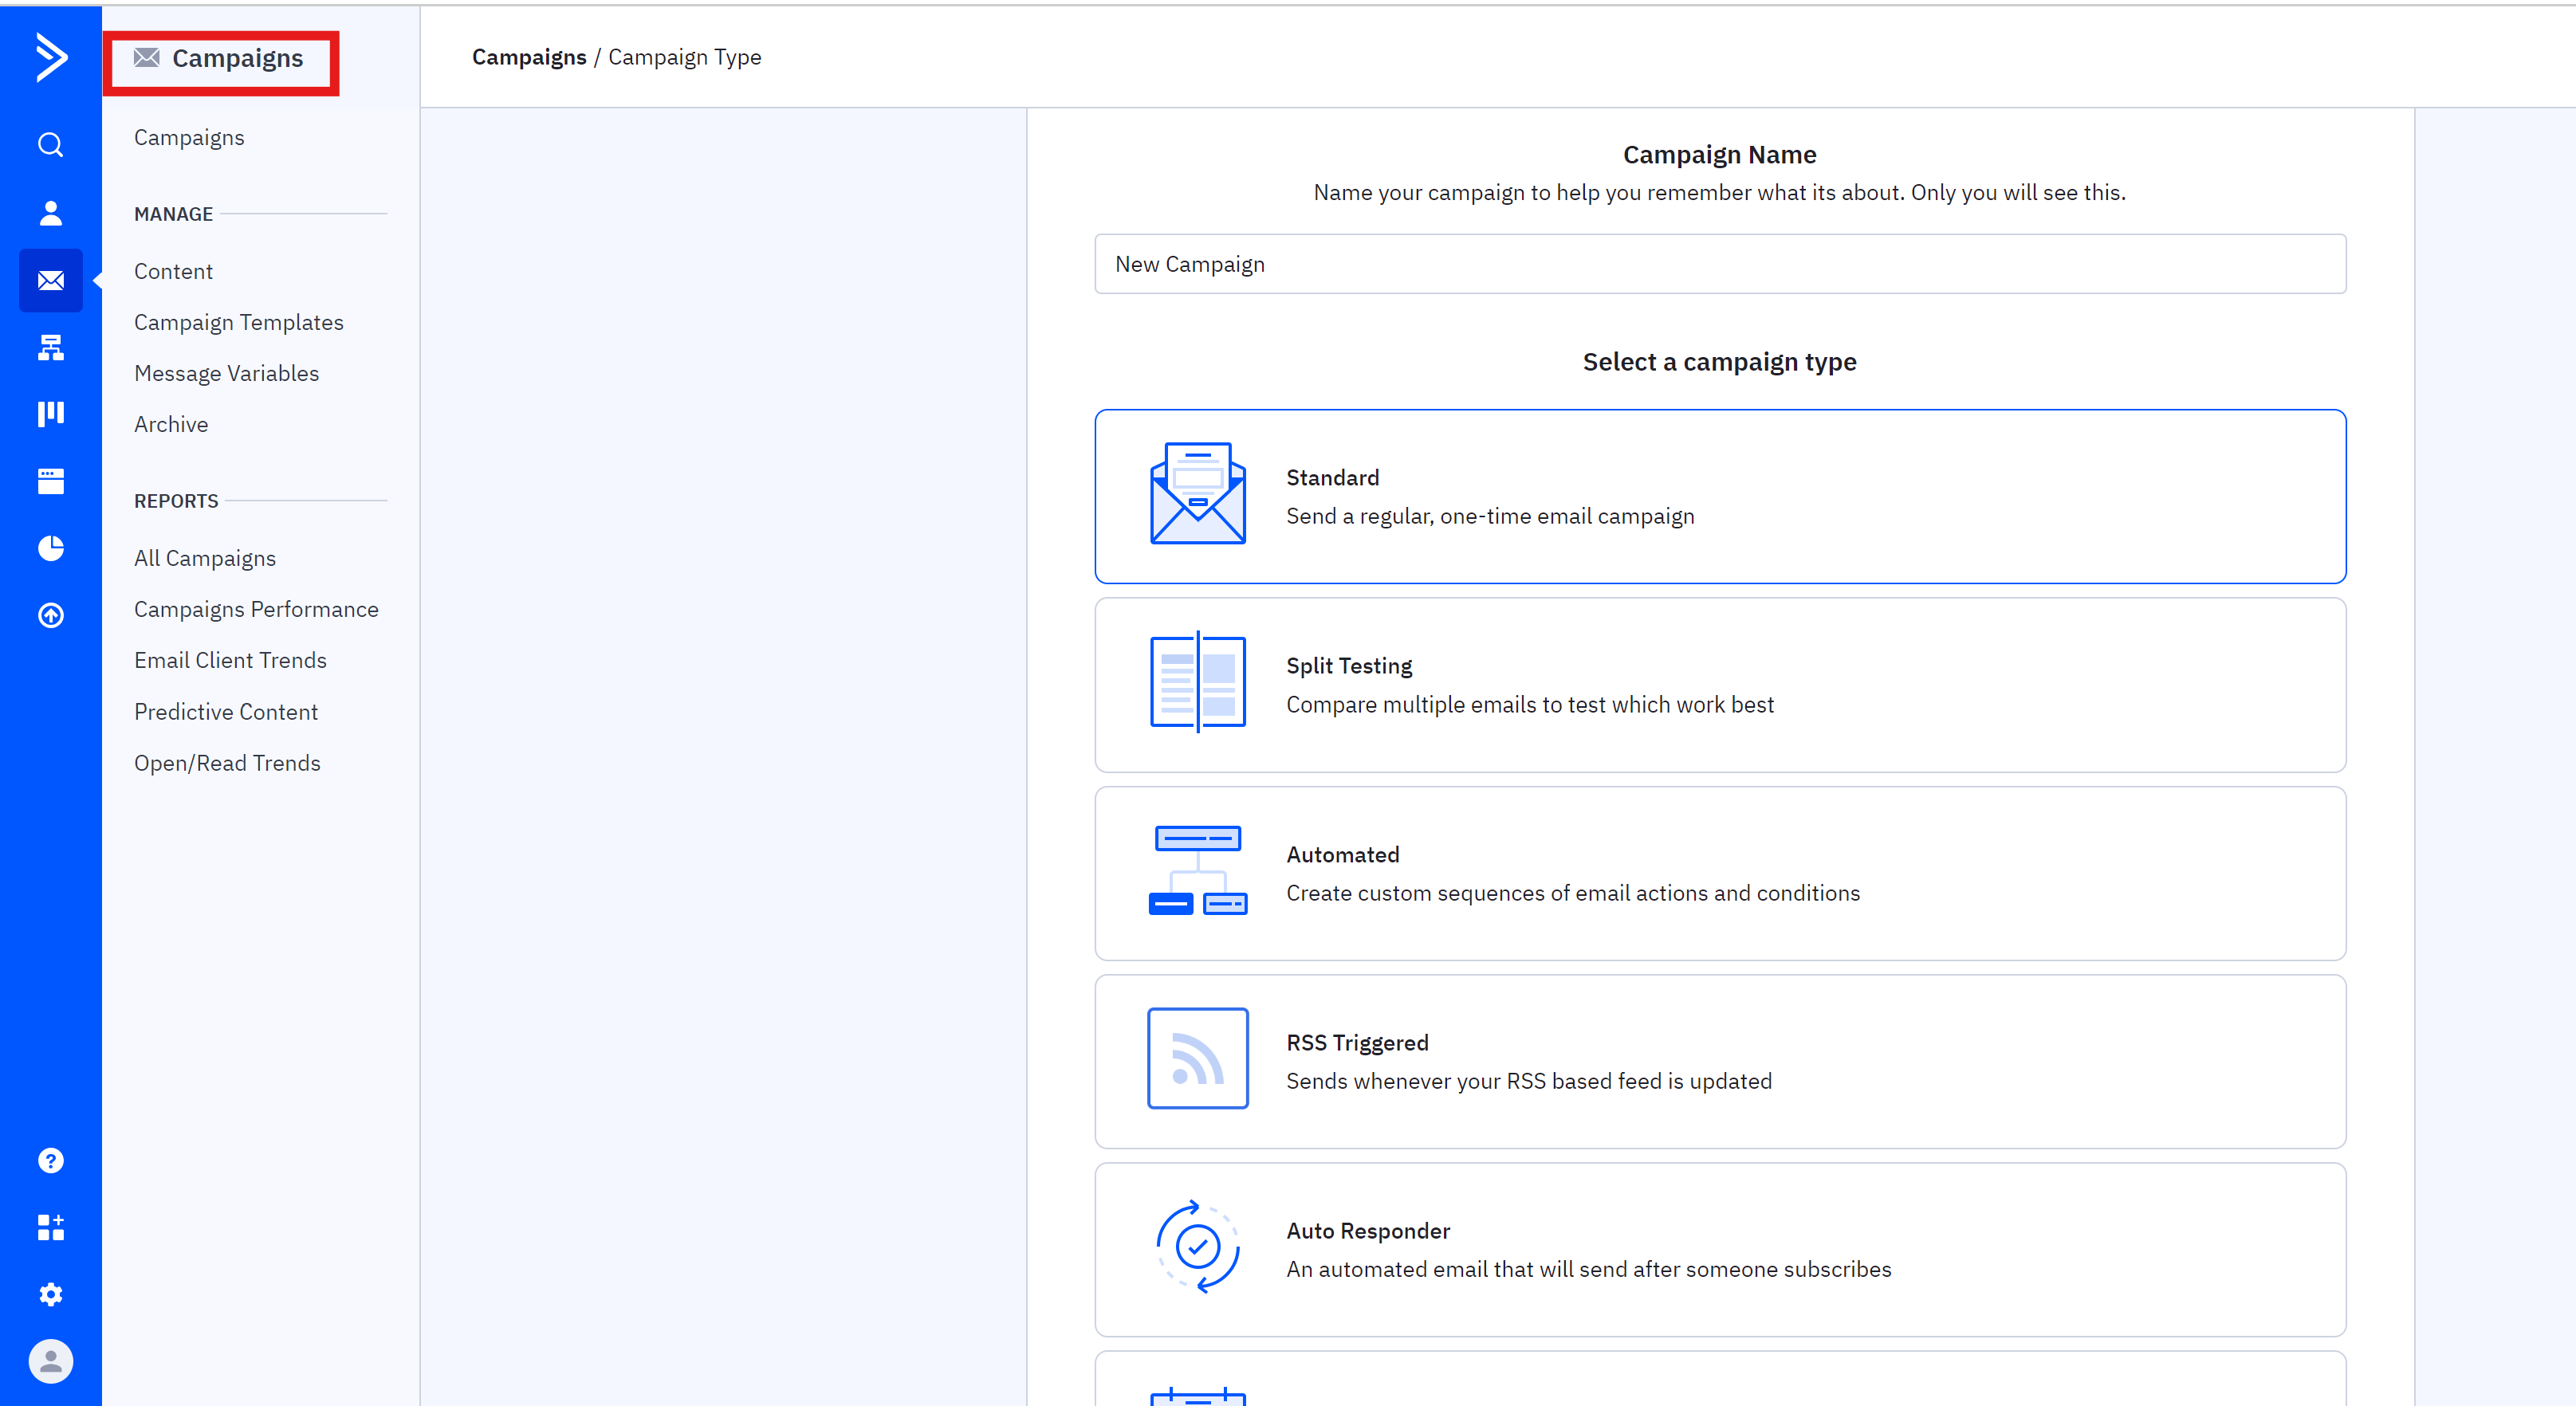The width and height of the screenshot is (2576, 1406).
Task: Open the Apps grid plus icon
Action: [x=50, y=1228]
